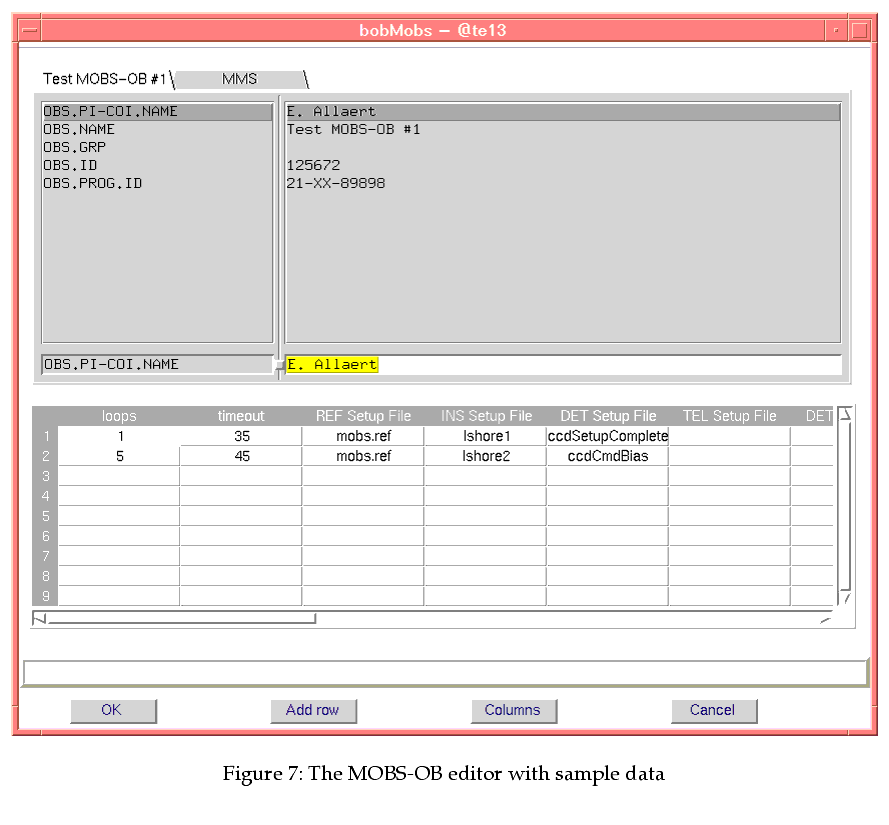Click loops cell with value 1
Screen dimensions: 889x825
[x=119, y=436]
